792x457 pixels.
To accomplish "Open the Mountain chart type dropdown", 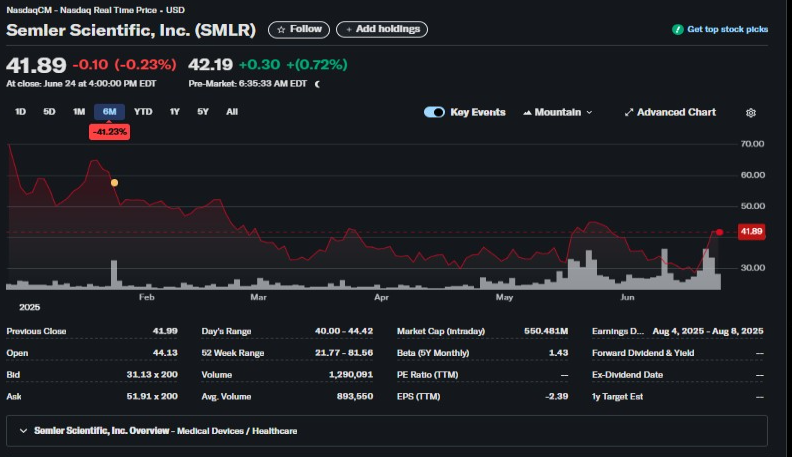I will (x=557, y=112).
